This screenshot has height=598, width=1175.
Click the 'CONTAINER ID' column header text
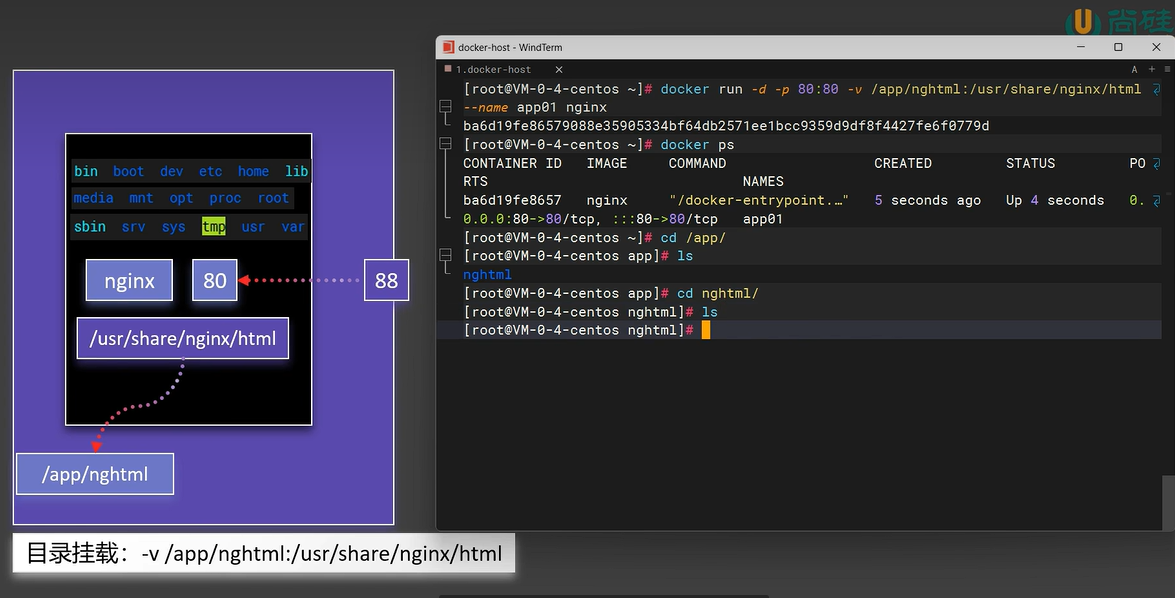tap(512, 163)
